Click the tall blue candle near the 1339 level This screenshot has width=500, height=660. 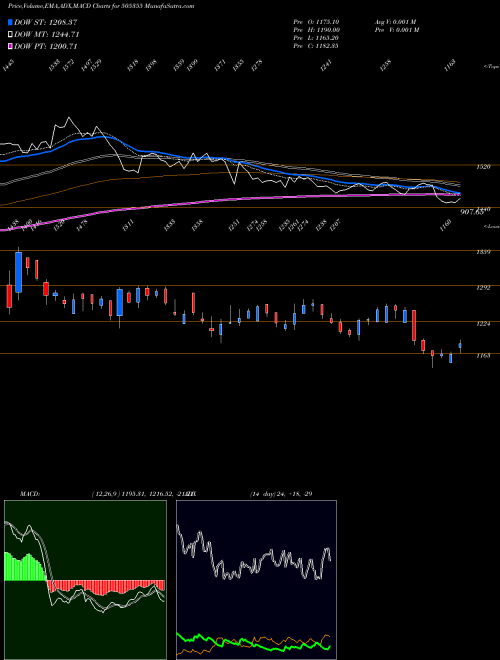pos(19,272)
